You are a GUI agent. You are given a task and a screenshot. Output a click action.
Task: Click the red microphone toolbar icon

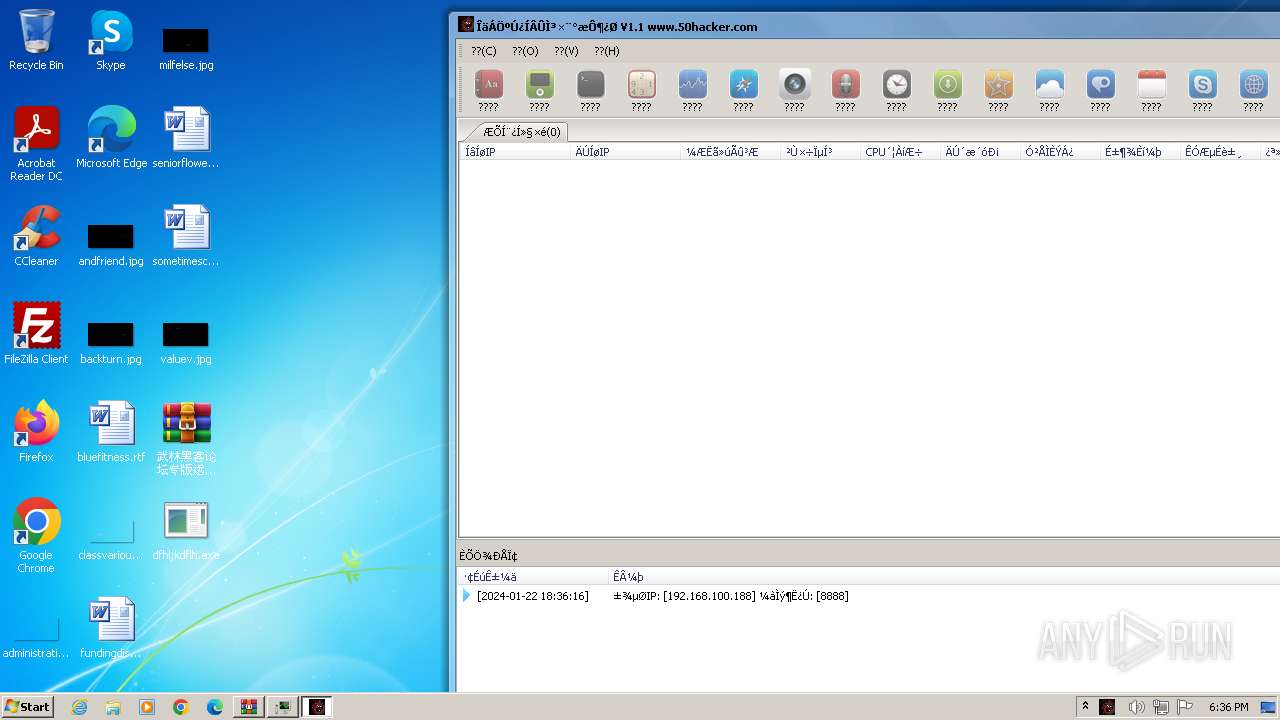coord(845,85)
